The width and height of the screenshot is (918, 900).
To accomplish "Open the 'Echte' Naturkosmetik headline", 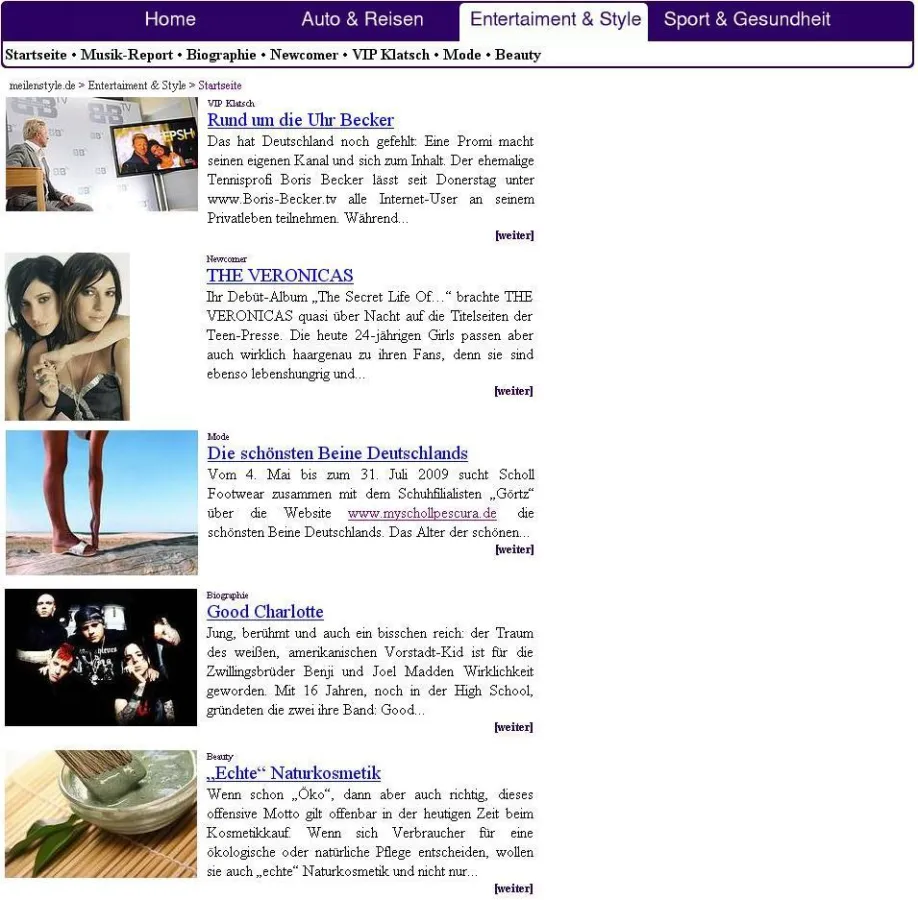I will pos(294,773).
